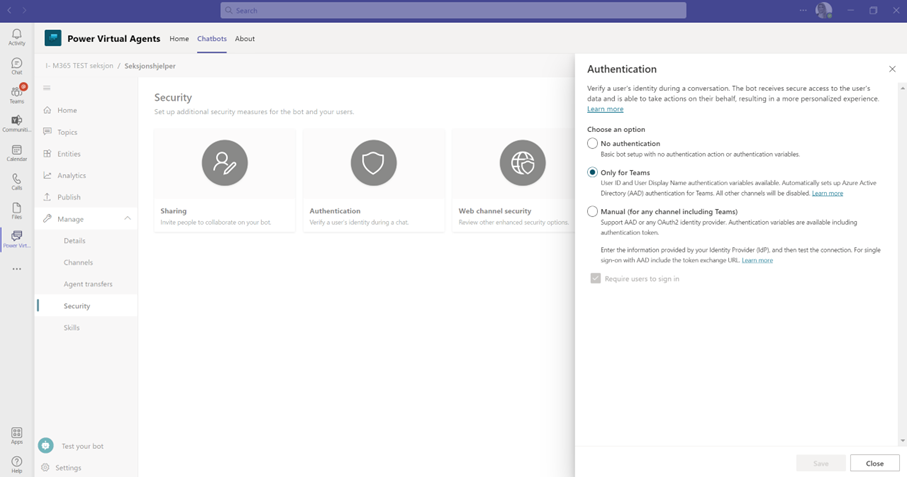Open Agent transfers under Manage
Image resolution: width=907 pixels, height=477 pixels.
point(86,284)
